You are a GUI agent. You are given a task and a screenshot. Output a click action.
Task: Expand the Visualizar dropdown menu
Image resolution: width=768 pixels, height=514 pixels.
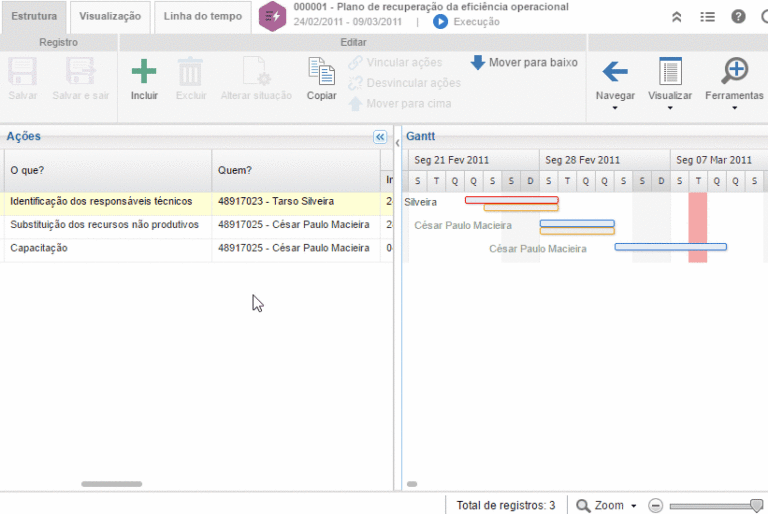(670, 80)
